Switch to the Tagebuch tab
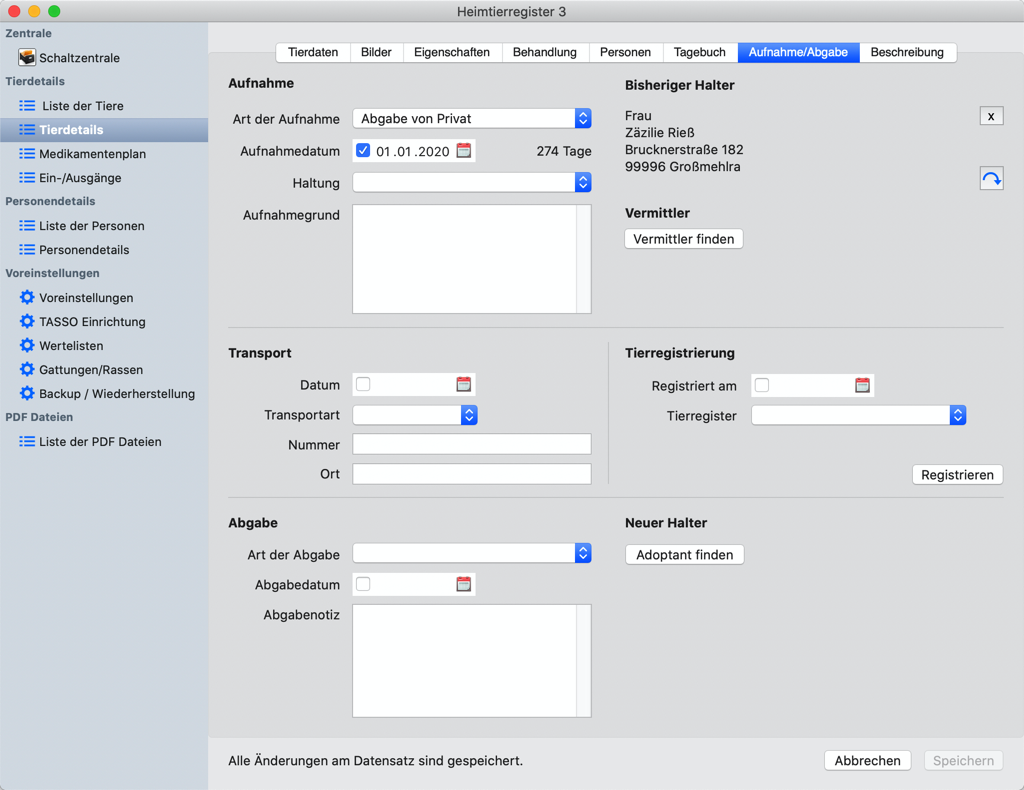Image resolution: width=1024 pixels, height=790 pixels. coord(699,52)
